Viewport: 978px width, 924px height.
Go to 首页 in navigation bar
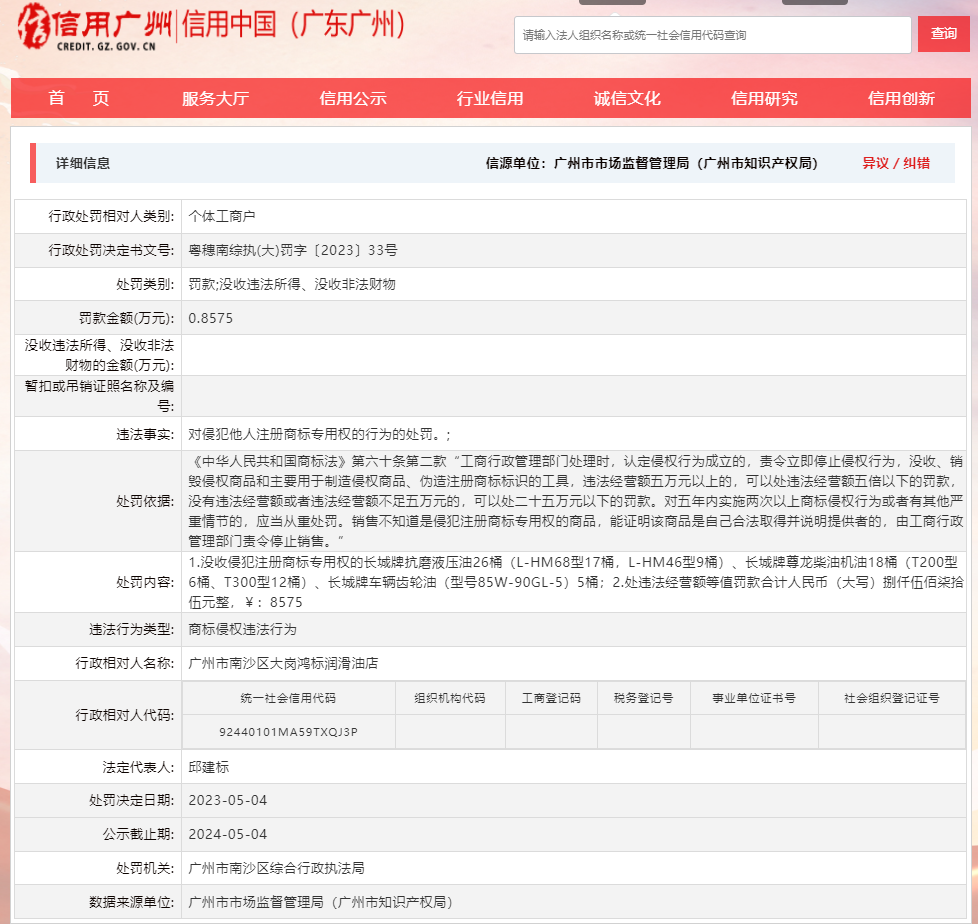pyautogui.click(x=79, y=98)
